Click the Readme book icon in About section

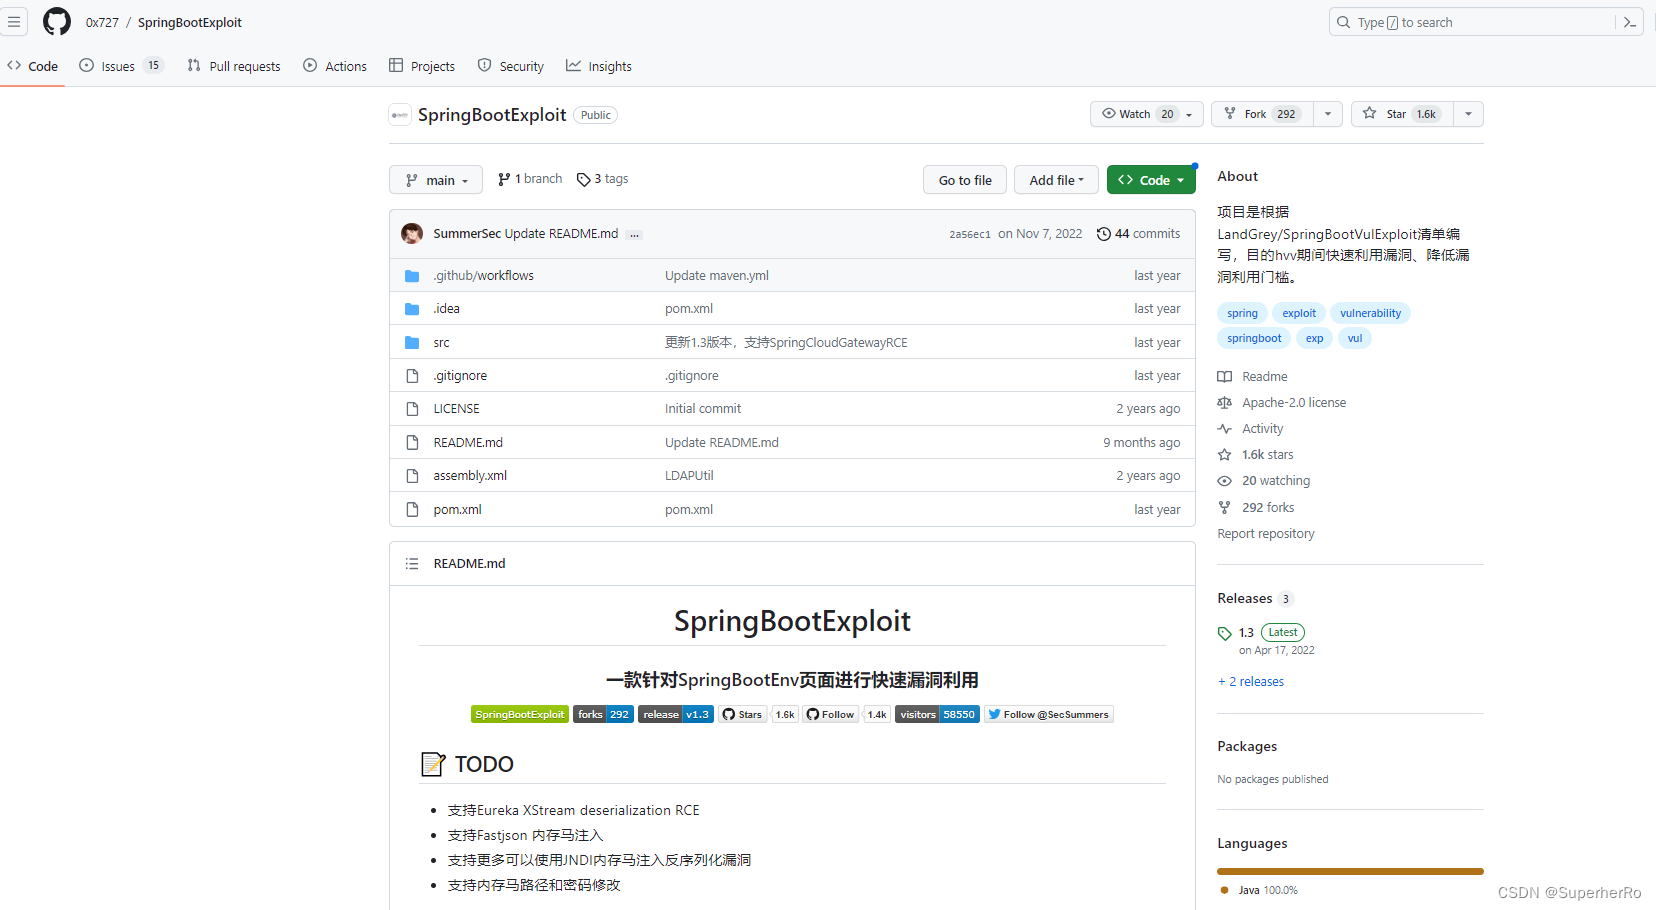tap(1224, 376)
